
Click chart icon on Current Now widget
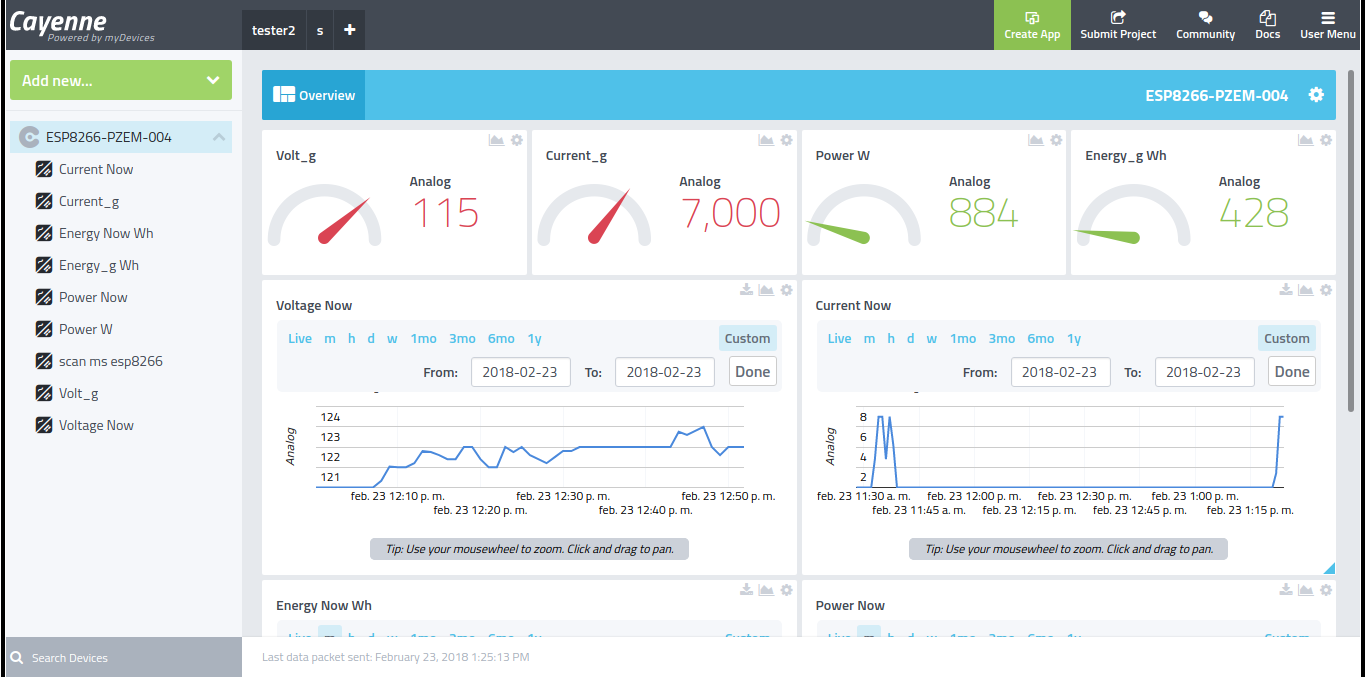1305,290
